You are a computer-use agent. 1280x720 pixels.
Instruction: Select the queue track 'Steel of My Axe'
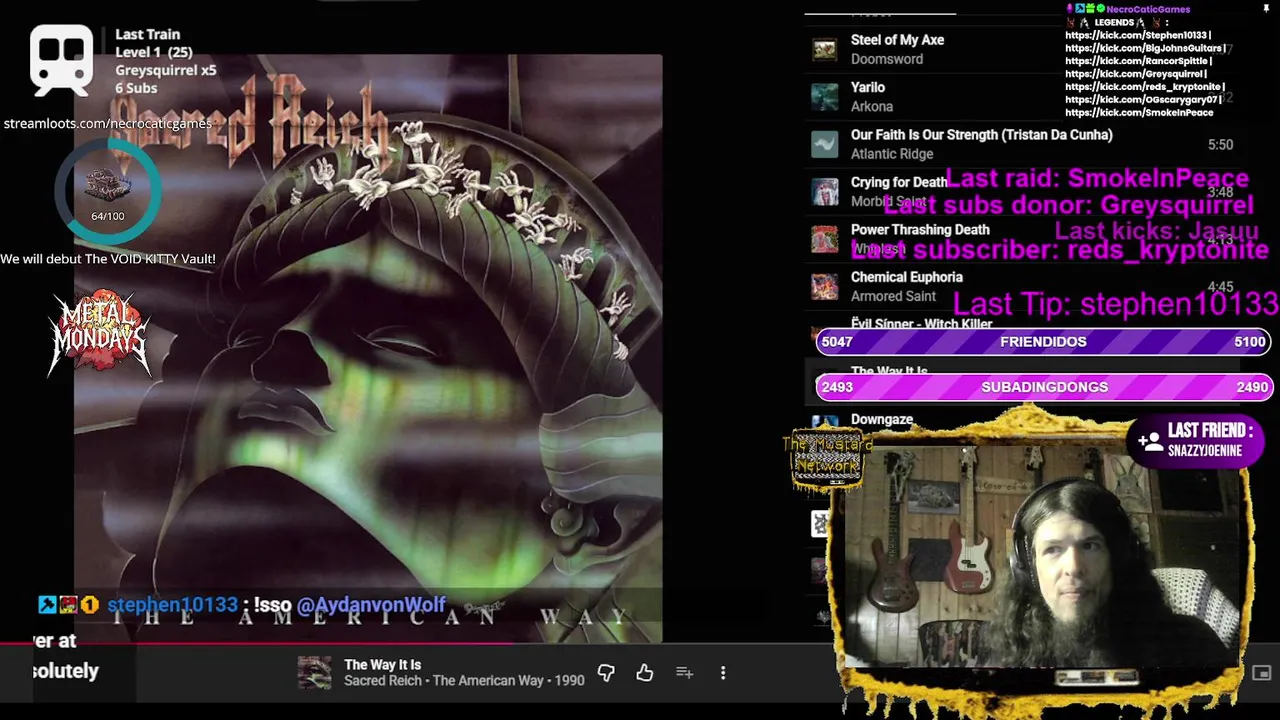(x=897, y=40)
